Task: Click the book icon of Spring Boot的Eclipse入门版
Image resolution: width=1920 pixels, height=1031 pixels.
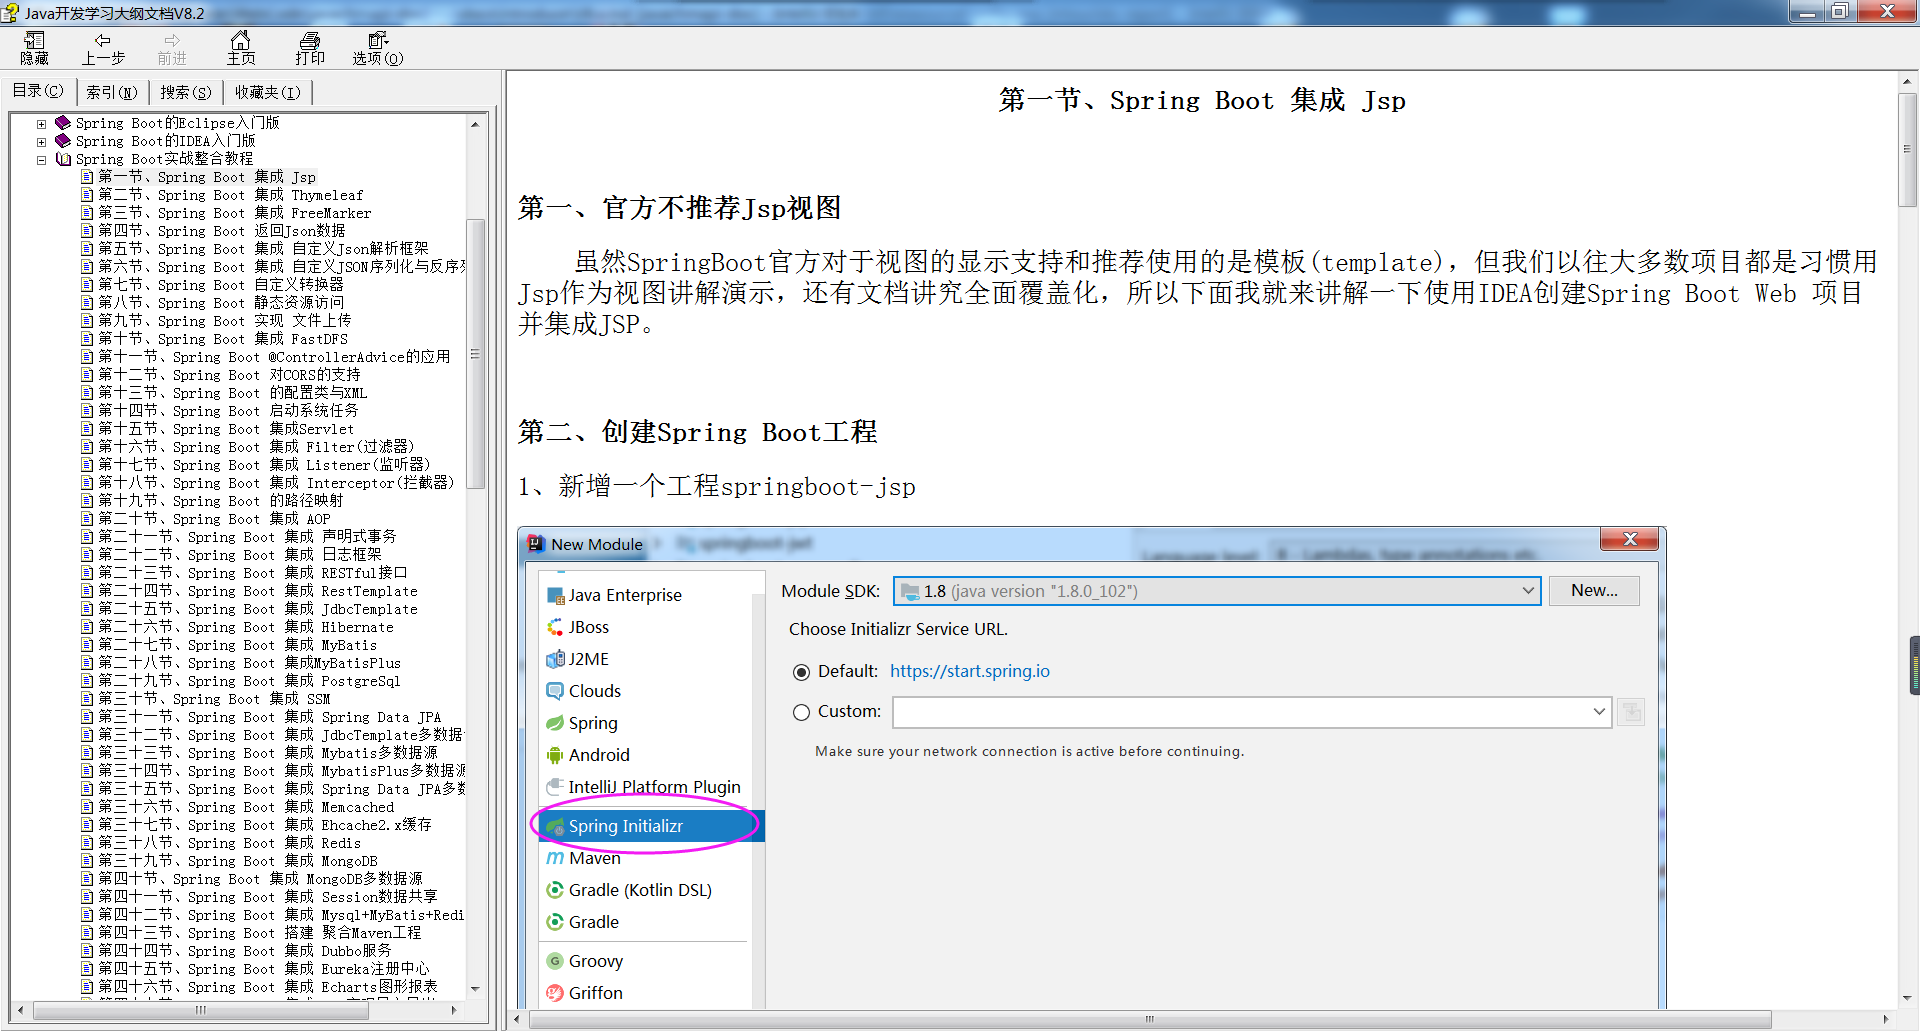Action: click(x=63, y=123)
